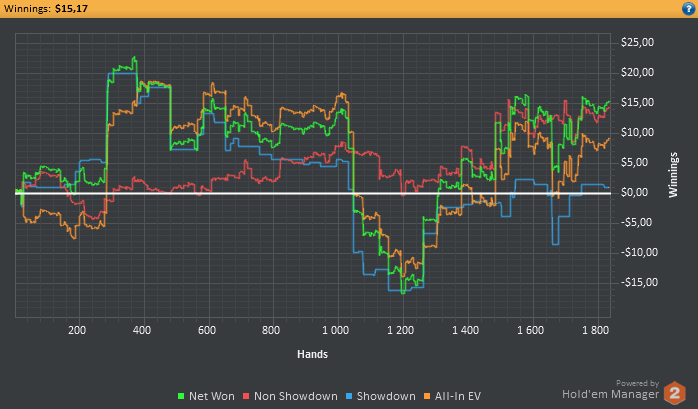Click the $15,00 y-axis label
Viewport: 698px width, 409px height.
tap(637, 102)
